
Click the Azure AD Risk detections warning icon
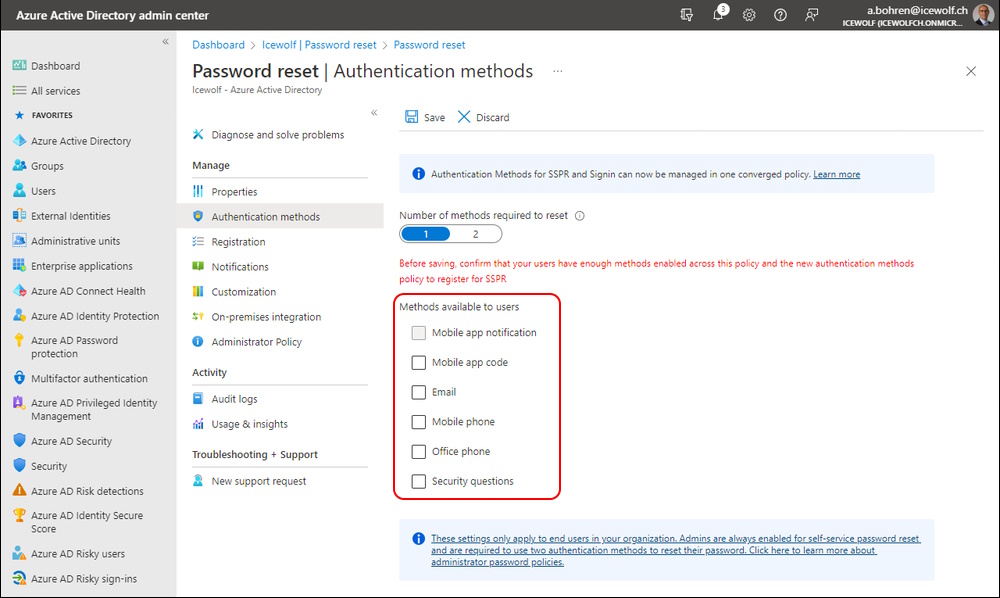point(19,490)
